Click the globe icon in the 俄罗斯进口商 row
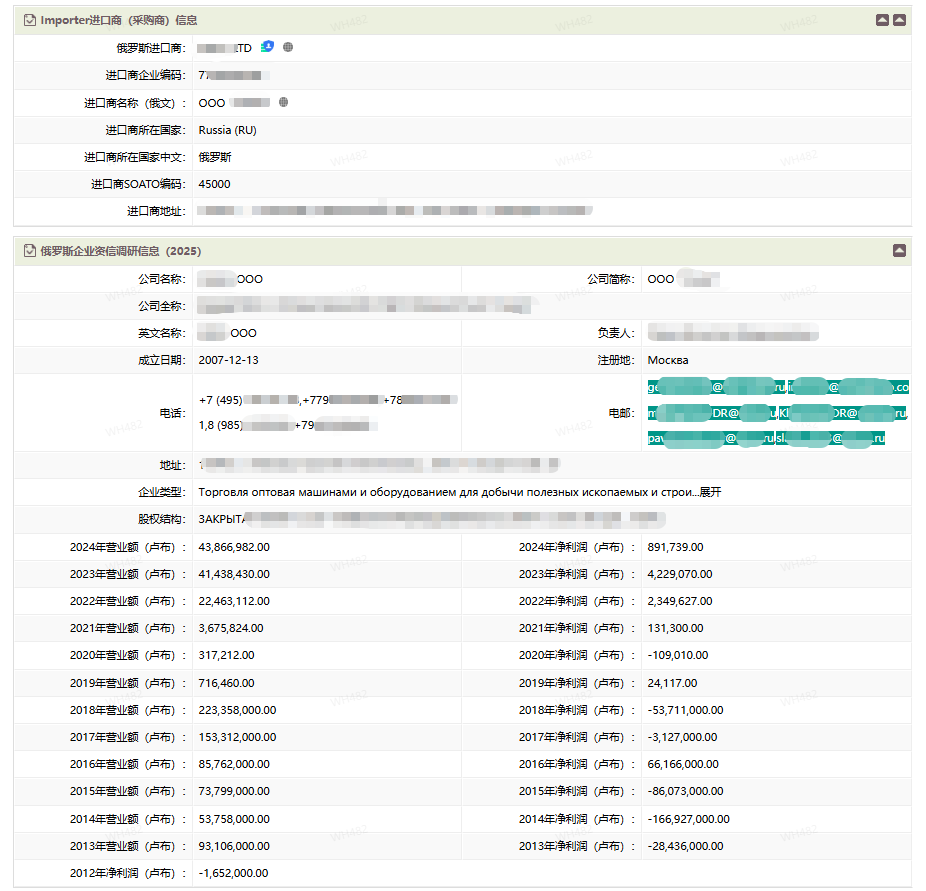Screen dimensions: 926x891 [288, 47]
